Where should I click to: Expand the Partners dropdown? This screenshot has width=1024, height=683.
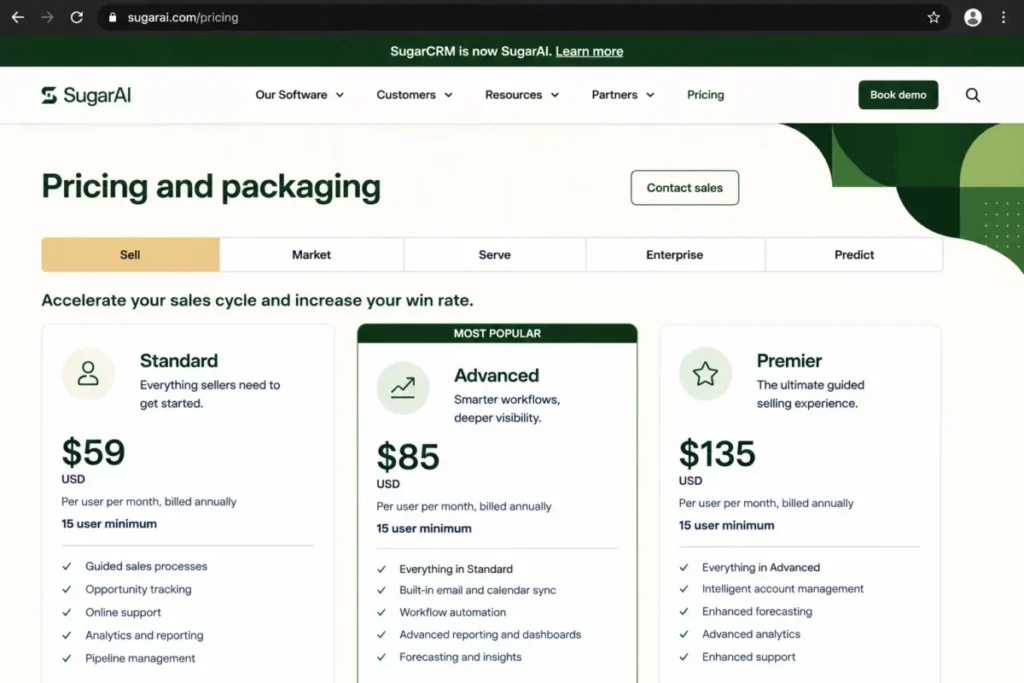622,95
